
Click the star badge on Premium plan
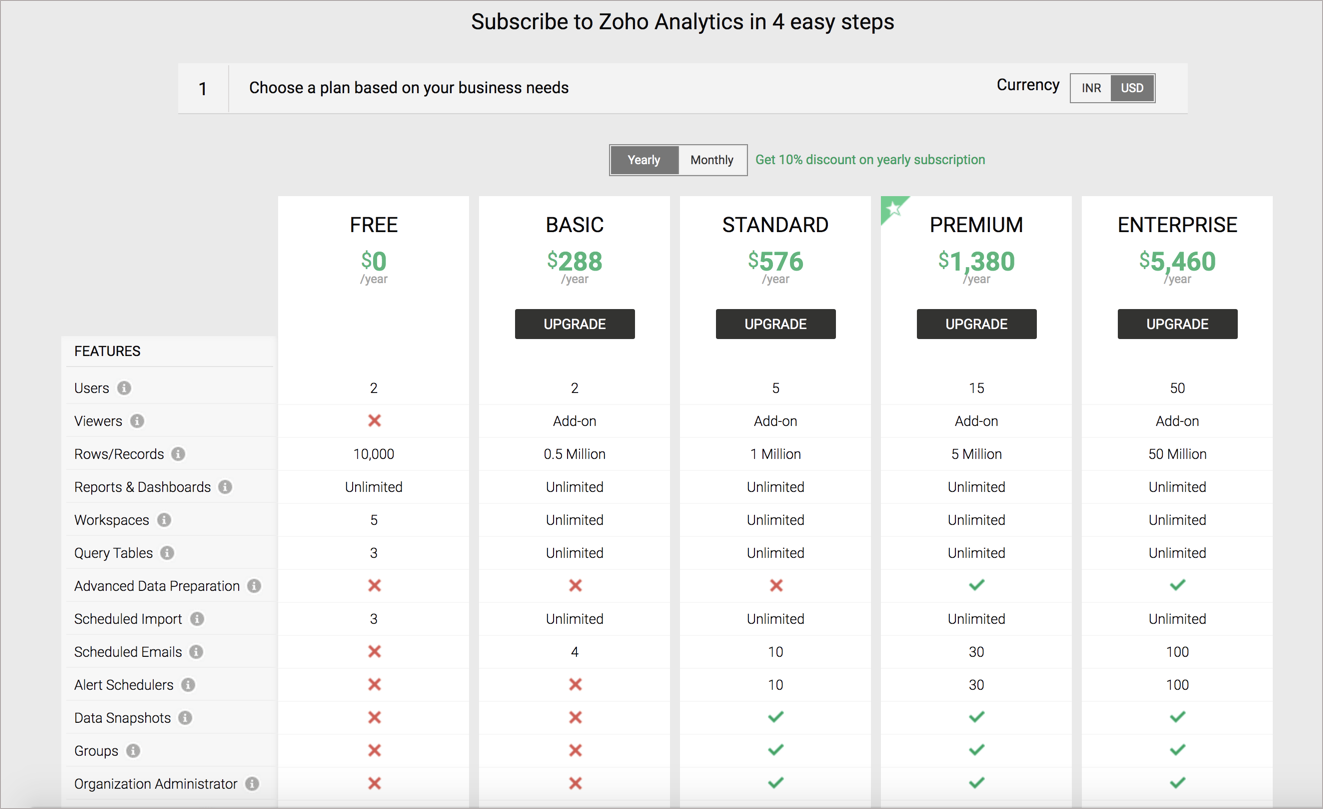point(893,206)
